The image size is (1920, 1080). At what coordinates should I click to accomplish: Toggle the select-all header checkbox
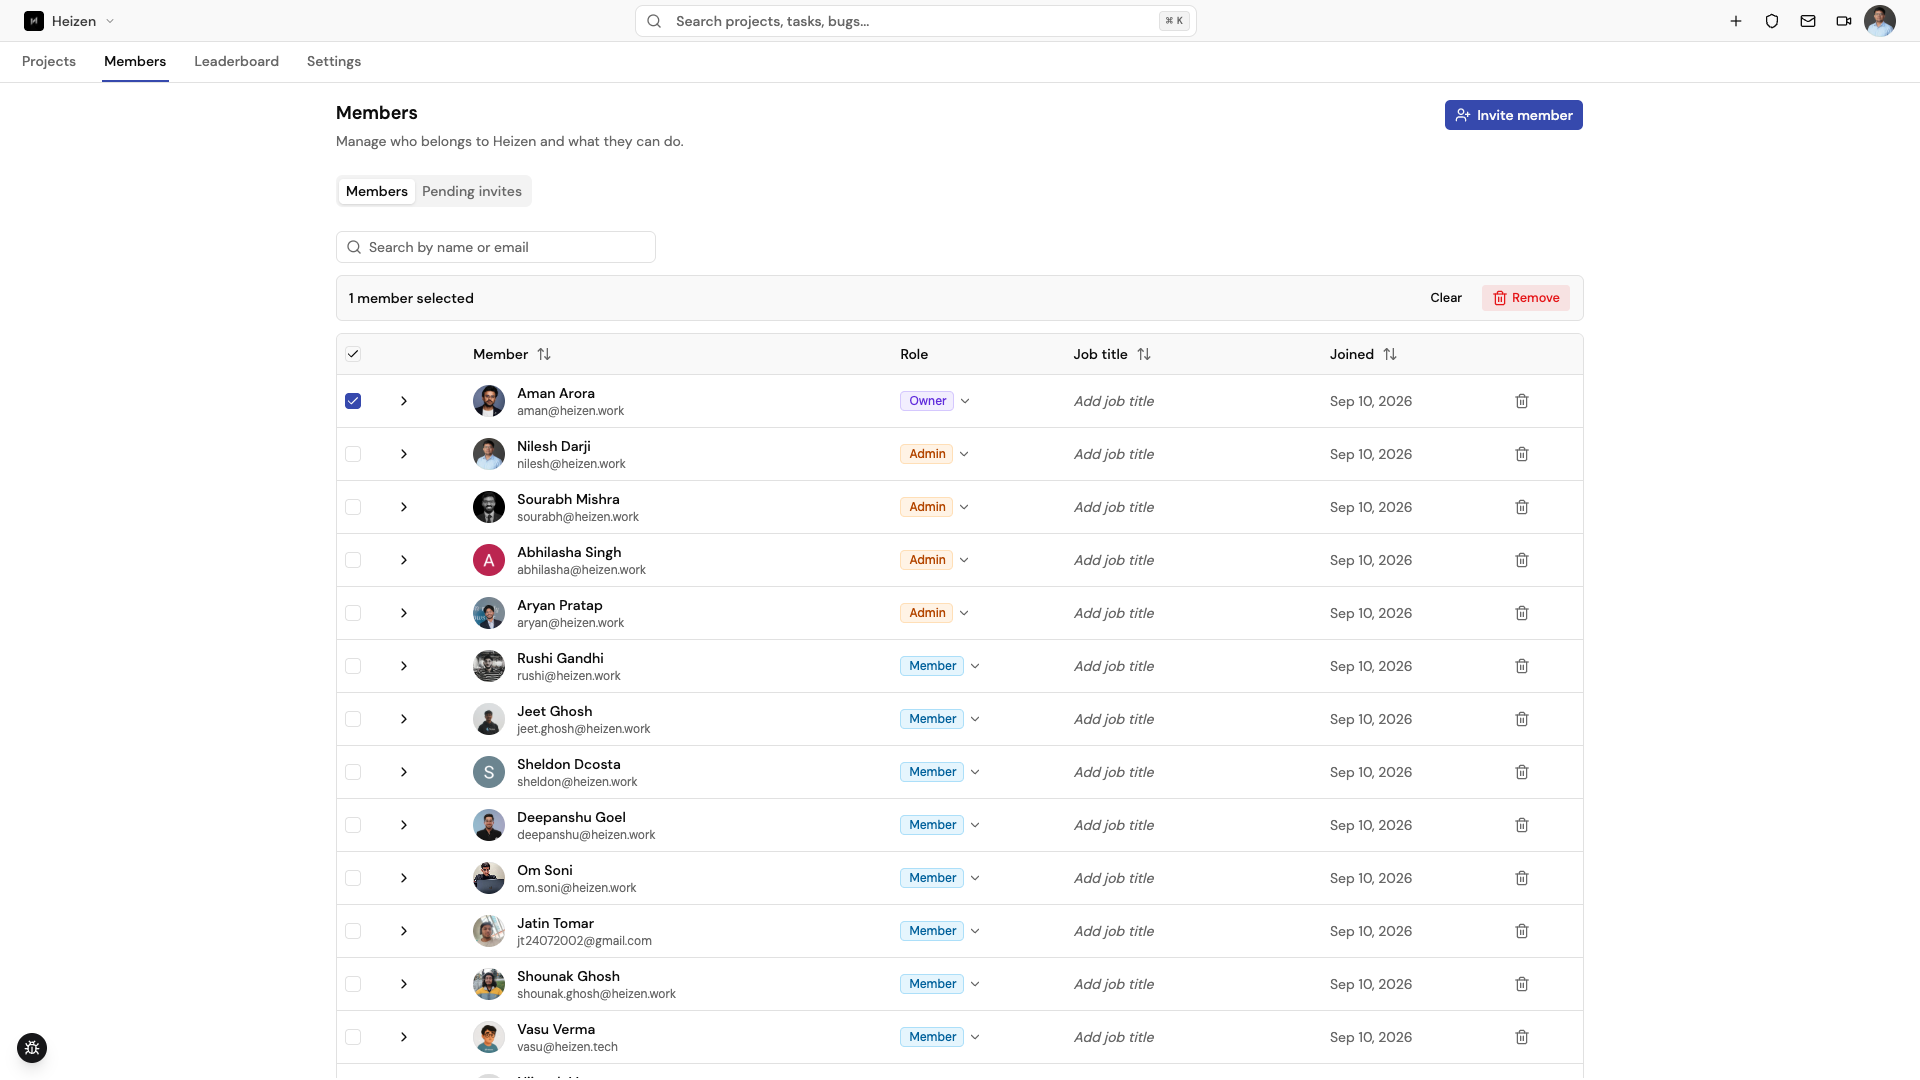[353, 354]
